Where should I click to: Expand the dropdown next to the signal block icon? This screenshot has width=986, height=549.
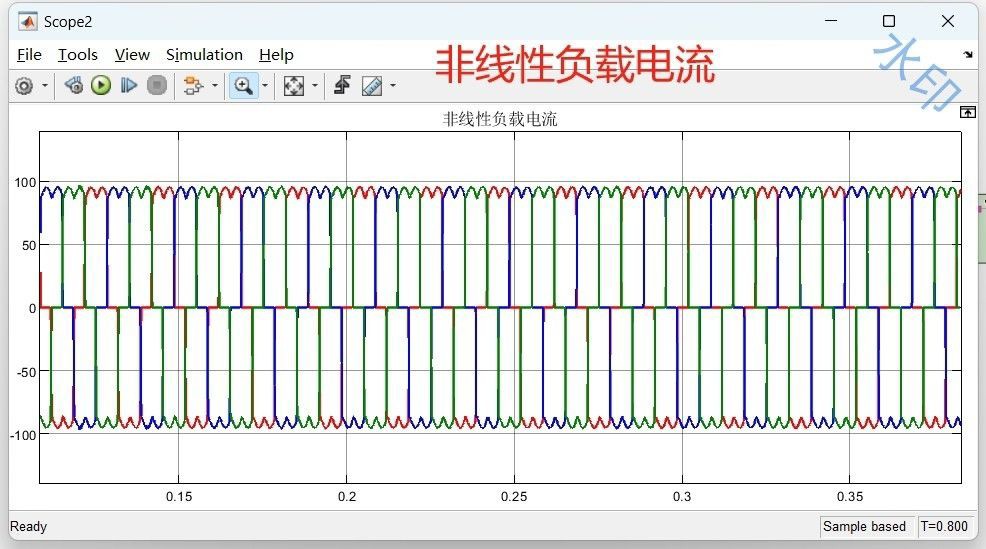214,86
